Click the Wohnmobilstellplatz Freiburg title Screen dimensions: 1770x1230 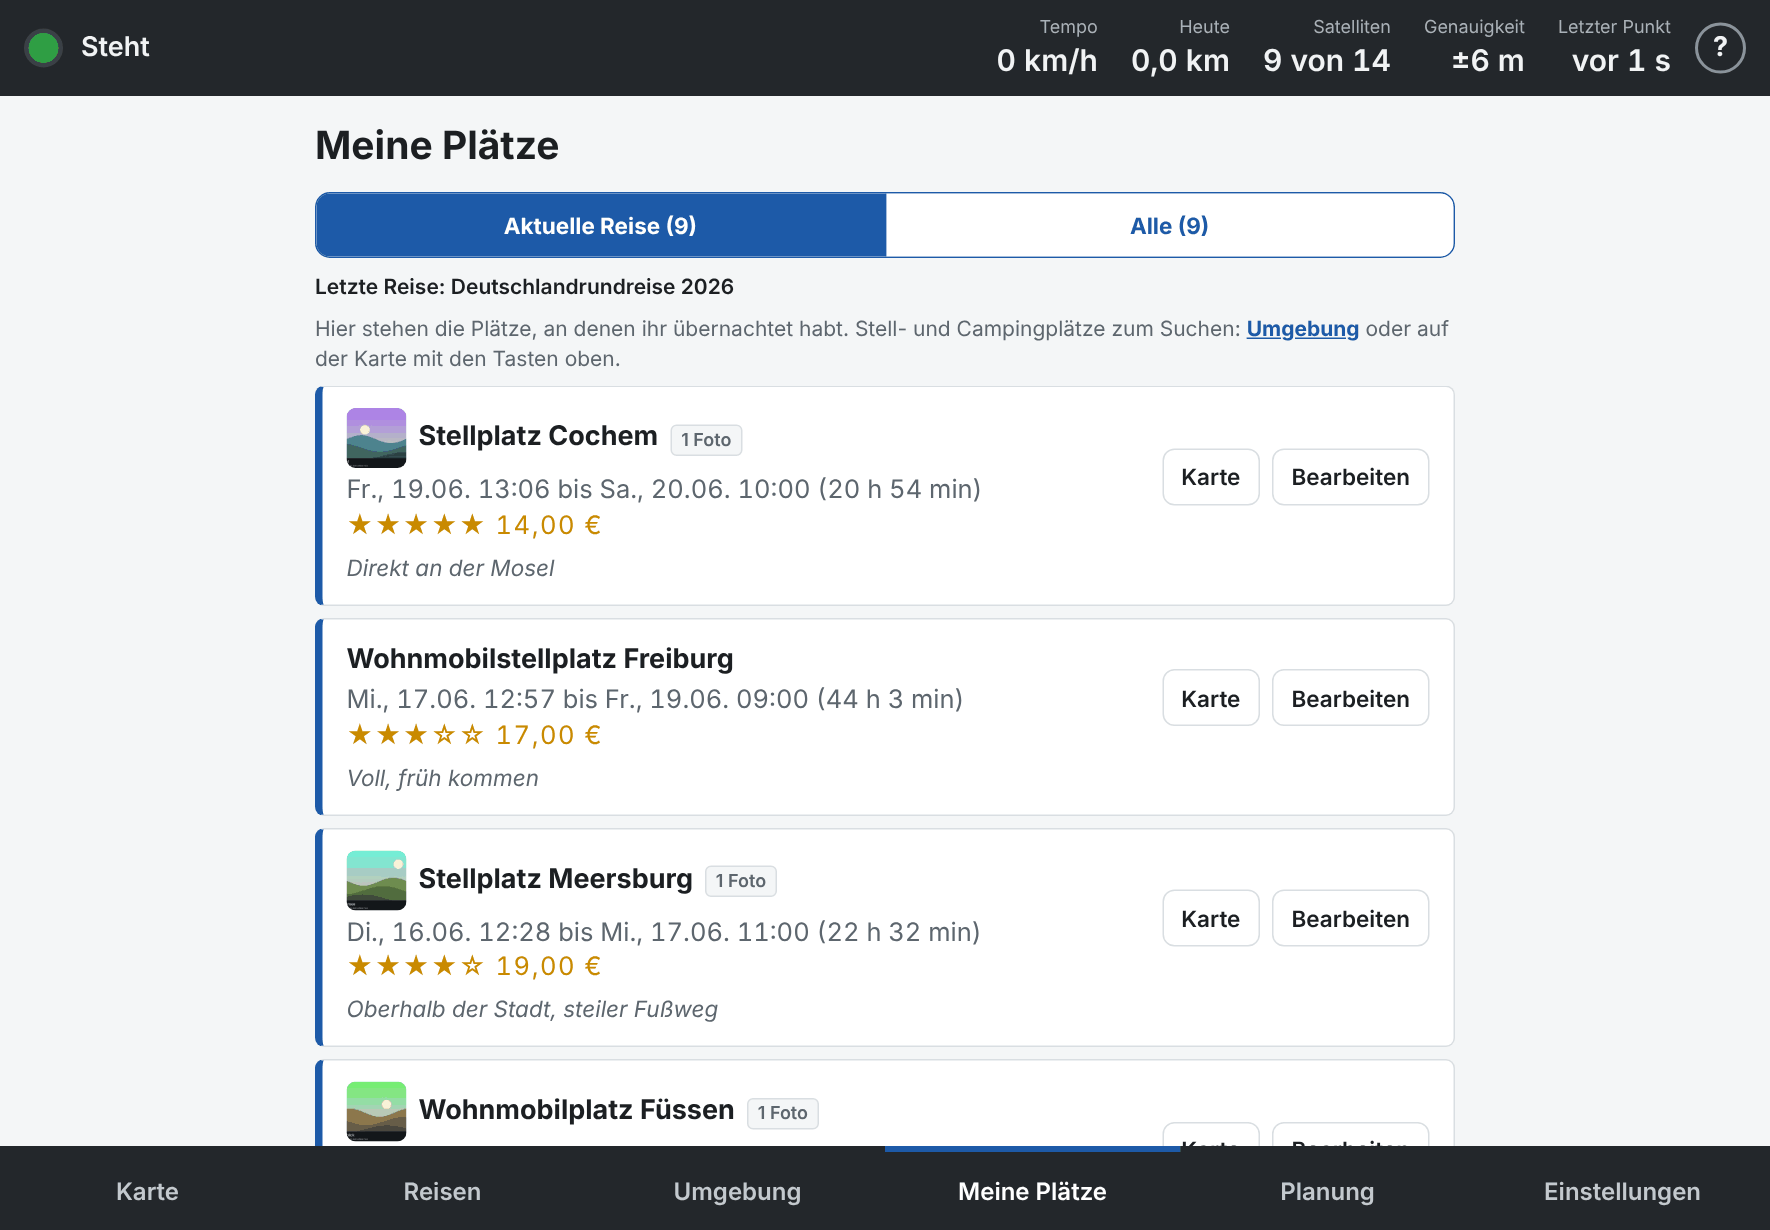coord(540,659)
